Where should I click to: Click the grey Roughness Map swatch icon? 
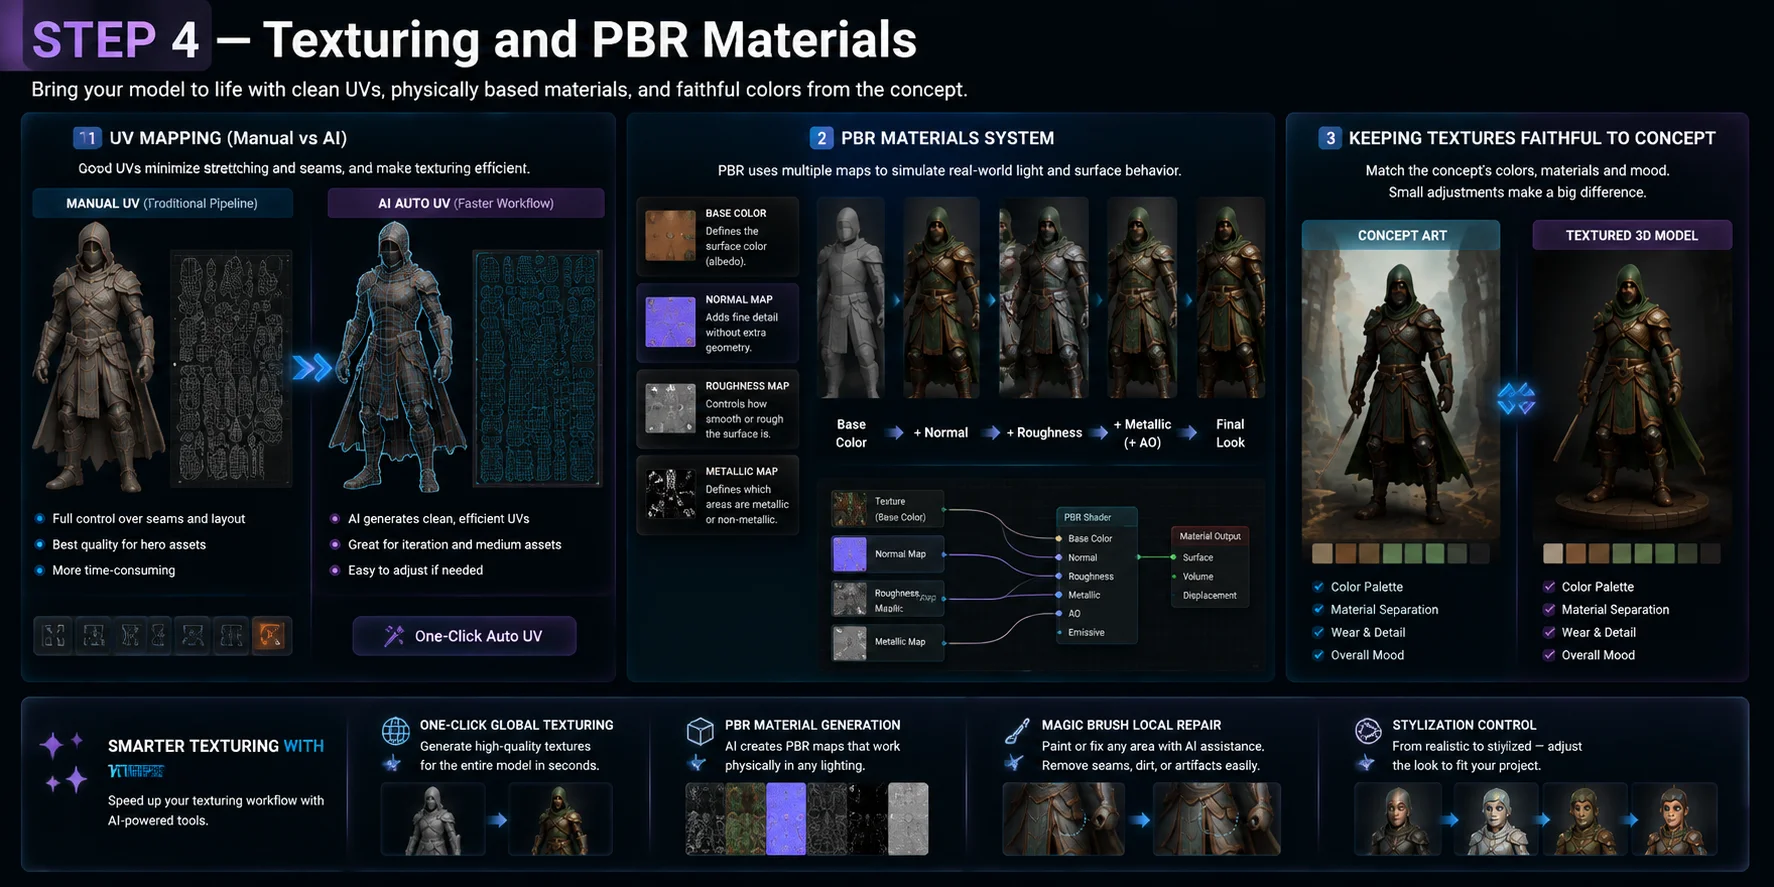670,408
